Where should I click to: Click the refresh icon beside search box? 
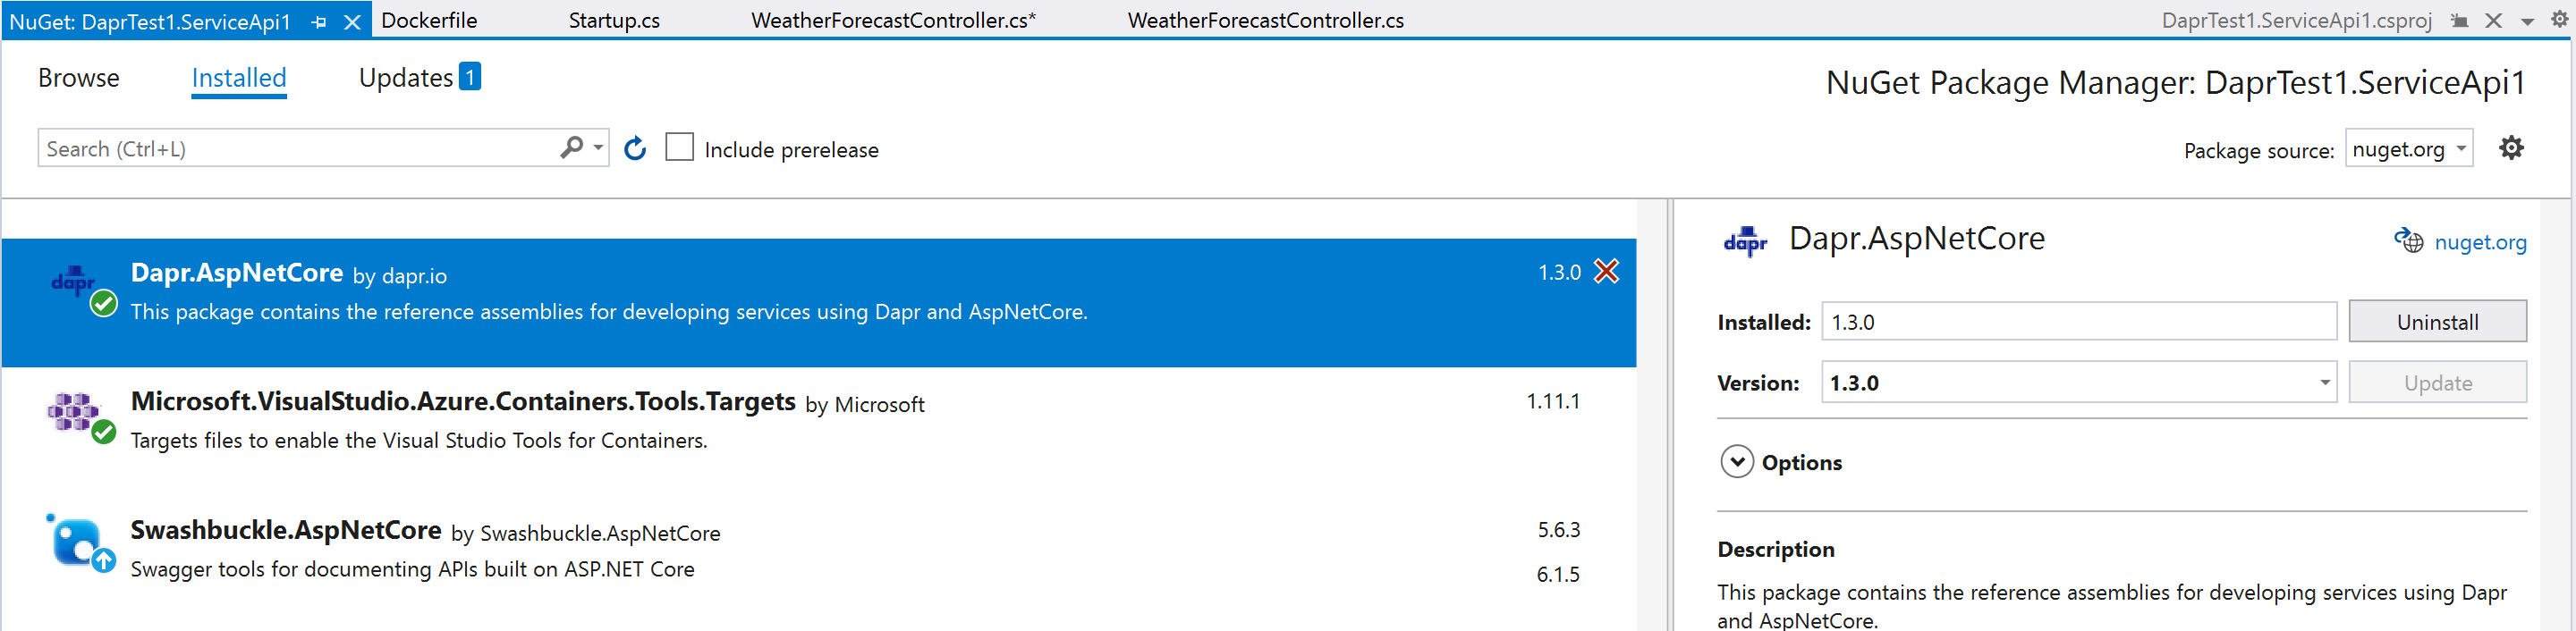pyautogui.click(x=635, y=149)
